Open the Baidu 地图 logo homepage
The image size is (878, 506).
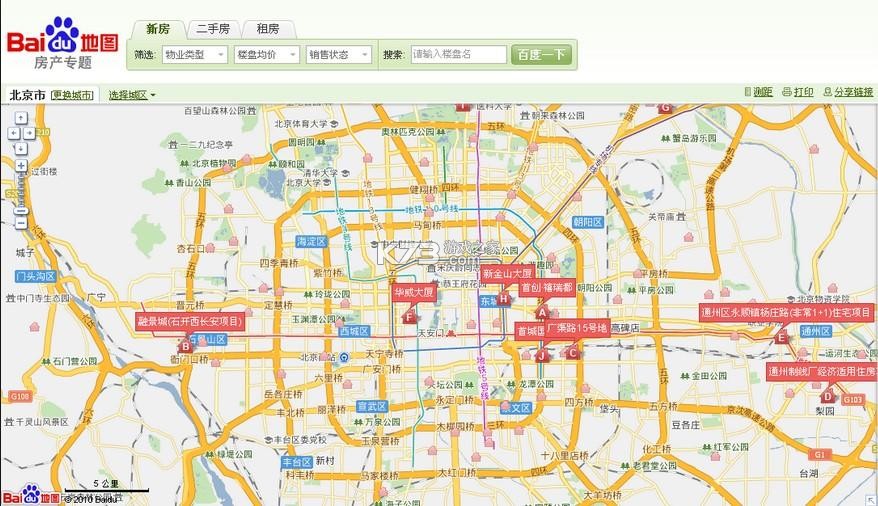click(x=63, y=44)
